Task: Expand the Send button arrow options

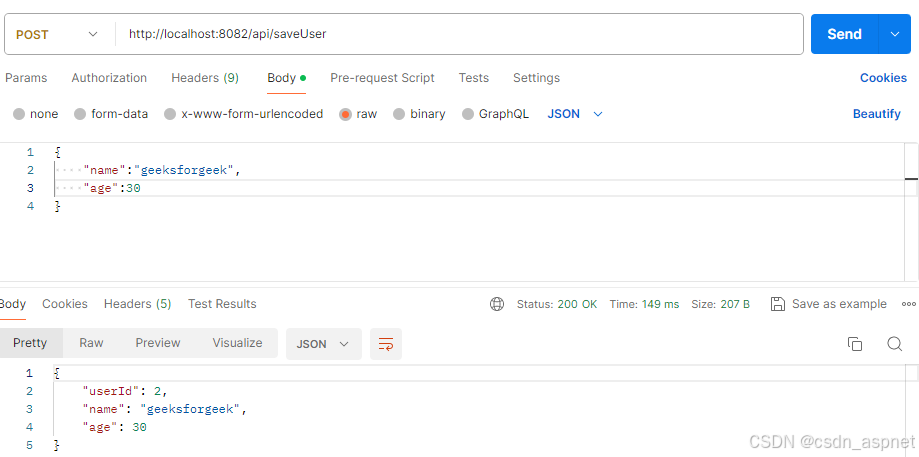Action: (x=895, y=34)
